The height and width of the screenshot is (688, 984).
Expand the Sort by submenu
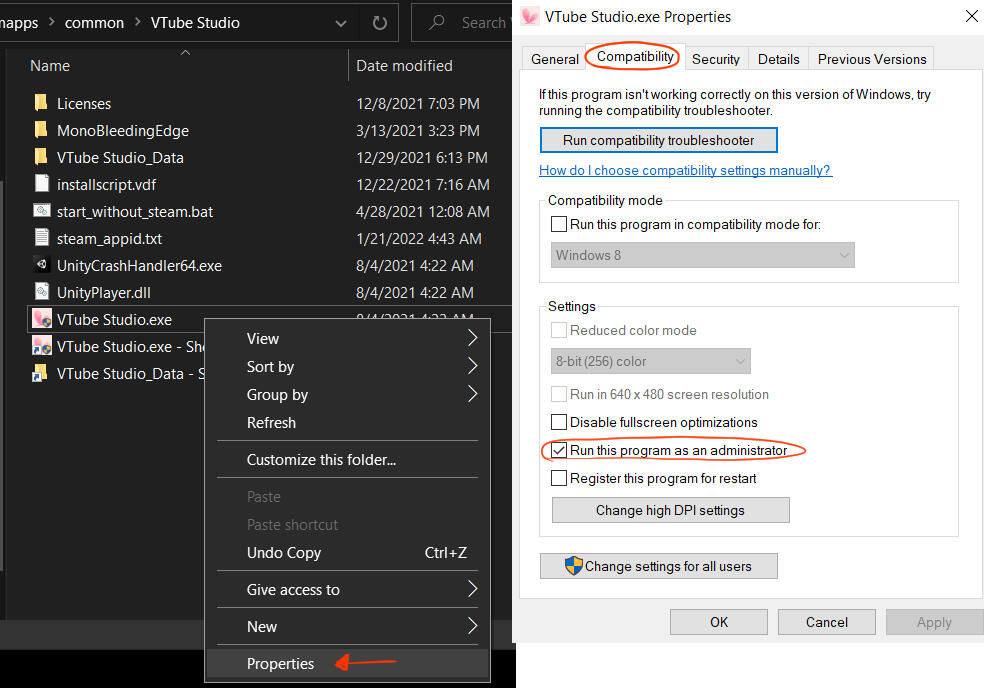click(x=347, y=367)
